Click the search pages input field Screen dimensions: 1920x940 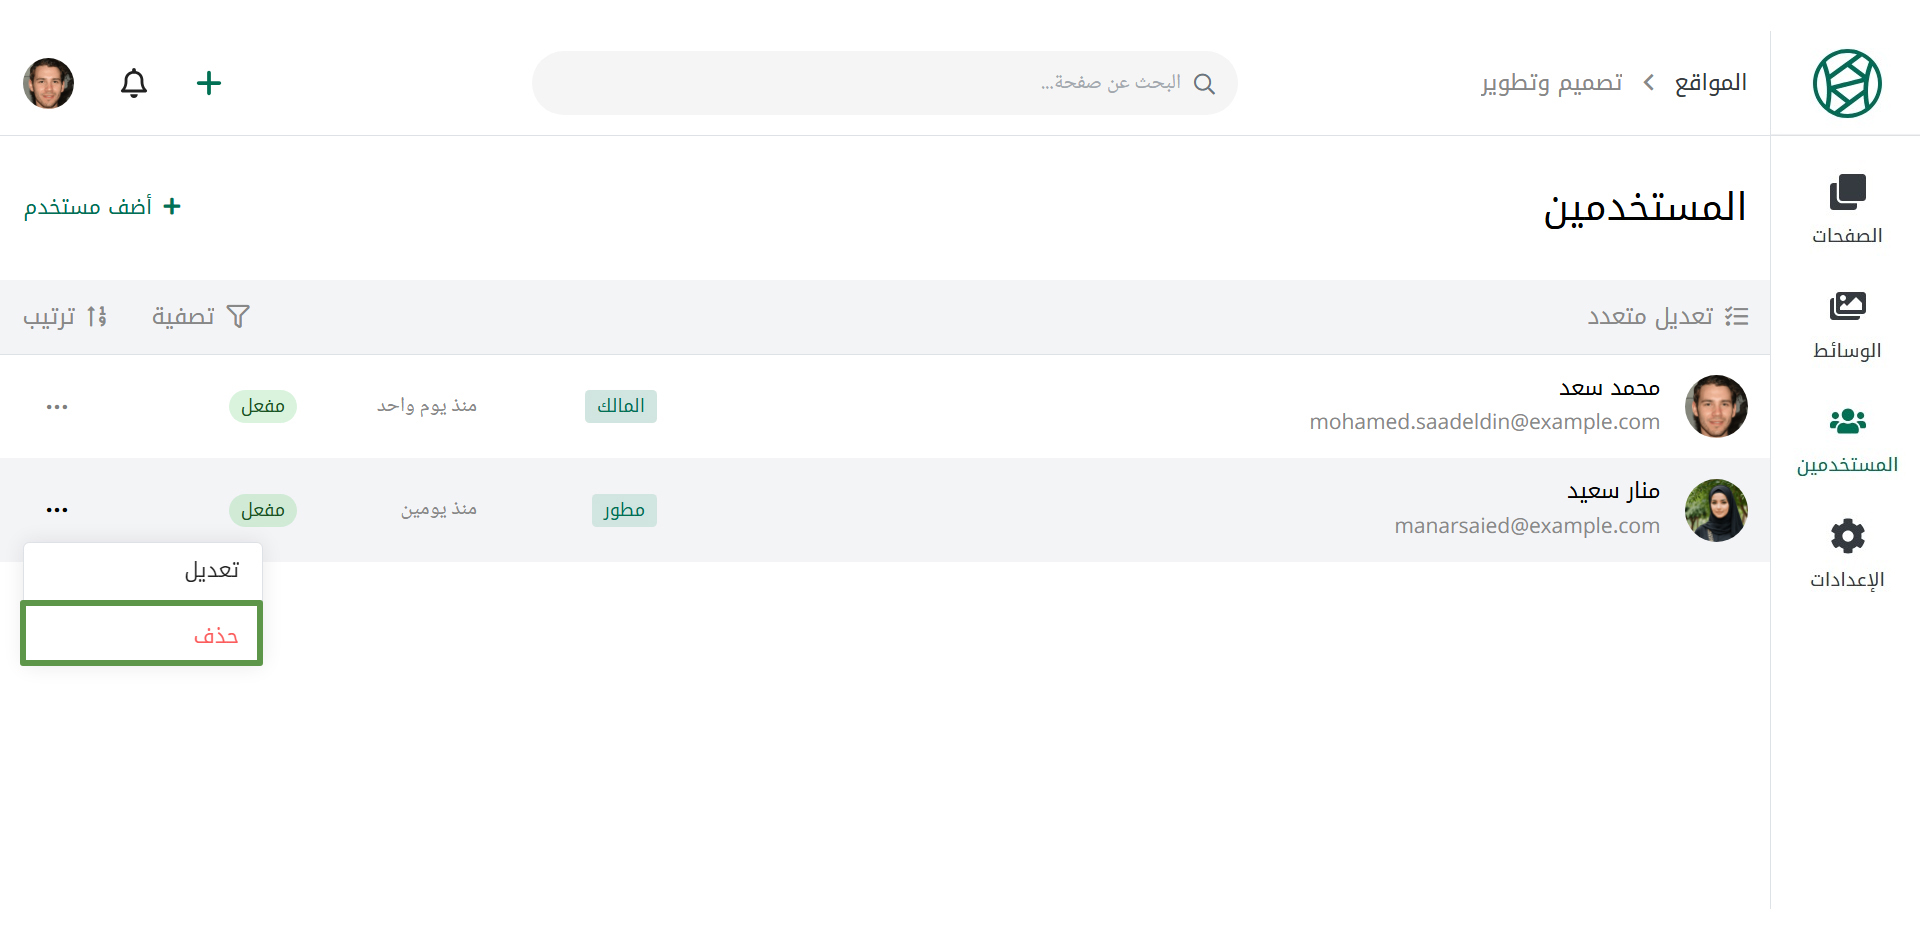tap(885, 83)
